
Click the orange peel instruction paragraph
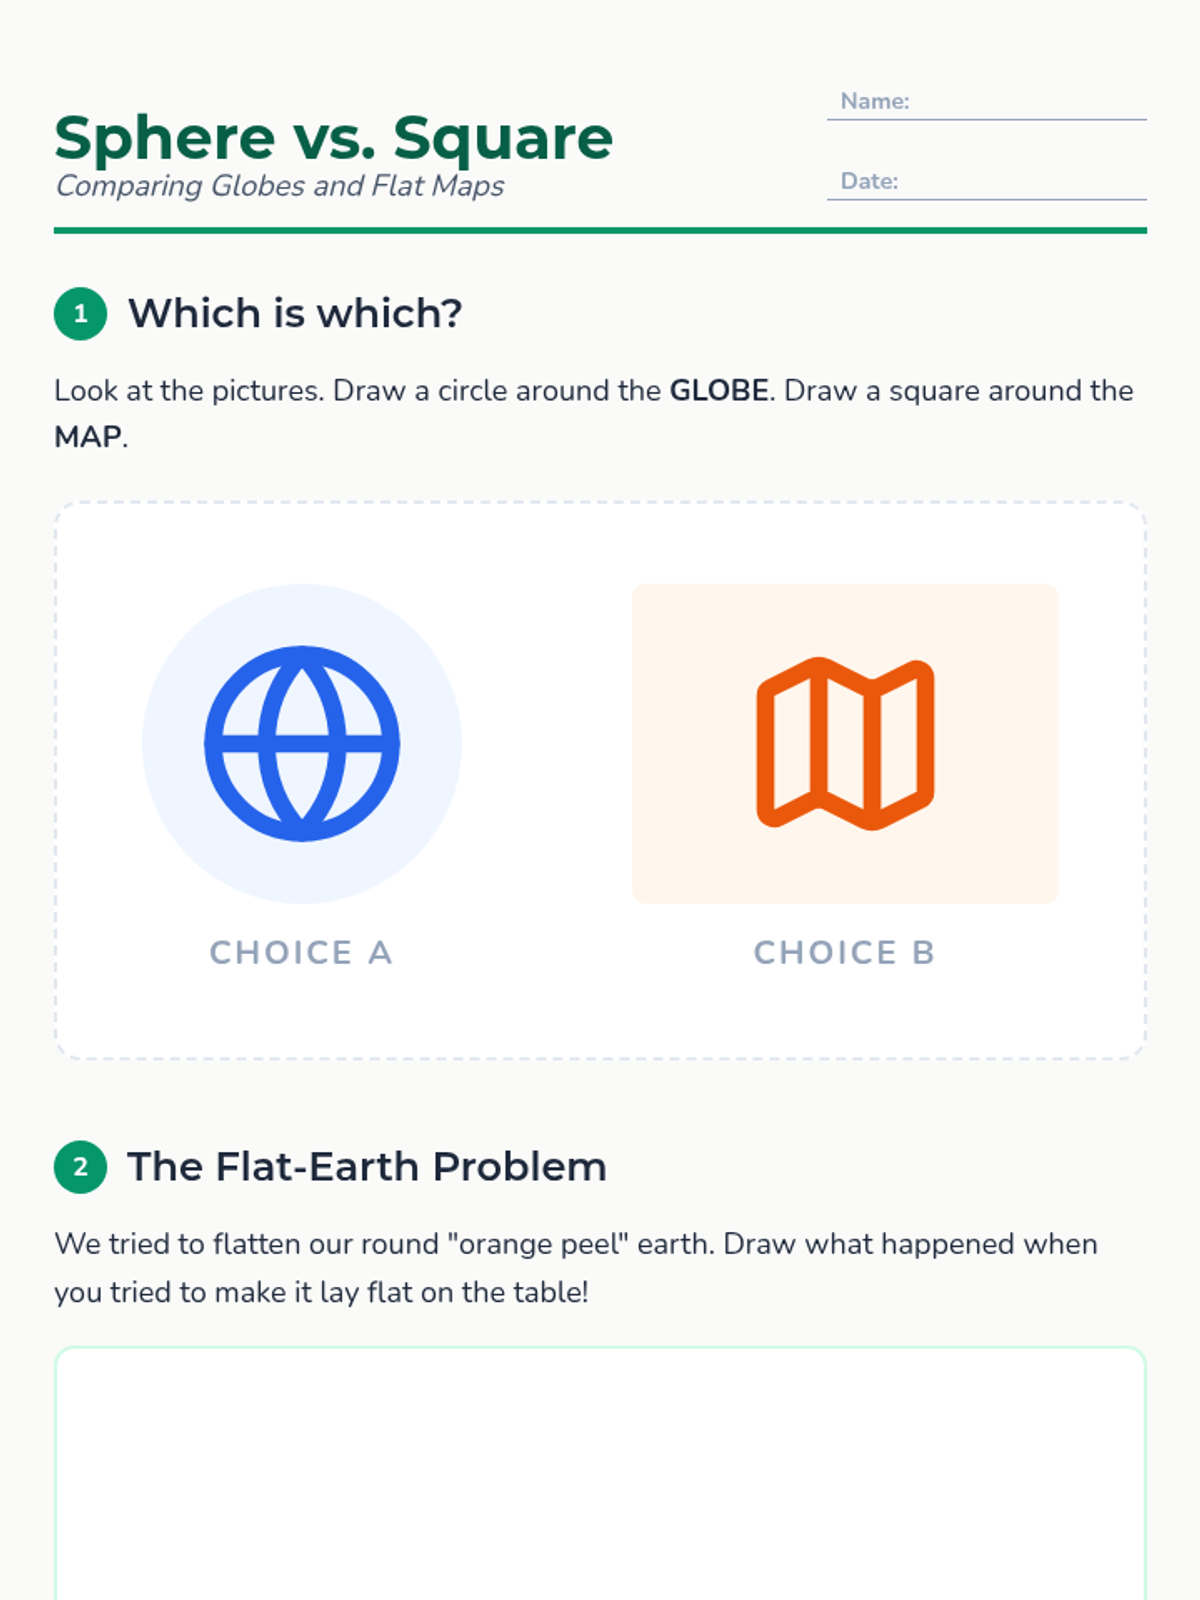(576, 1268)
